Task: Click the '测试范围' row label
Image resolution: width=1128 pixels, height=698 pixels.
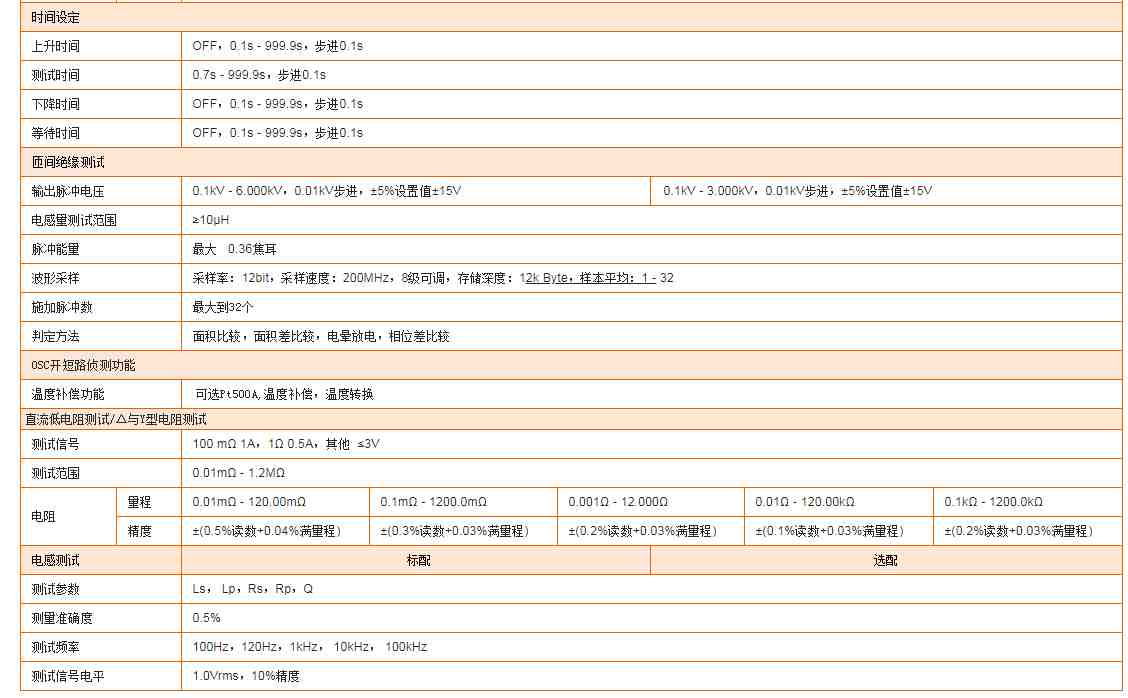Action: pos(55,473)
